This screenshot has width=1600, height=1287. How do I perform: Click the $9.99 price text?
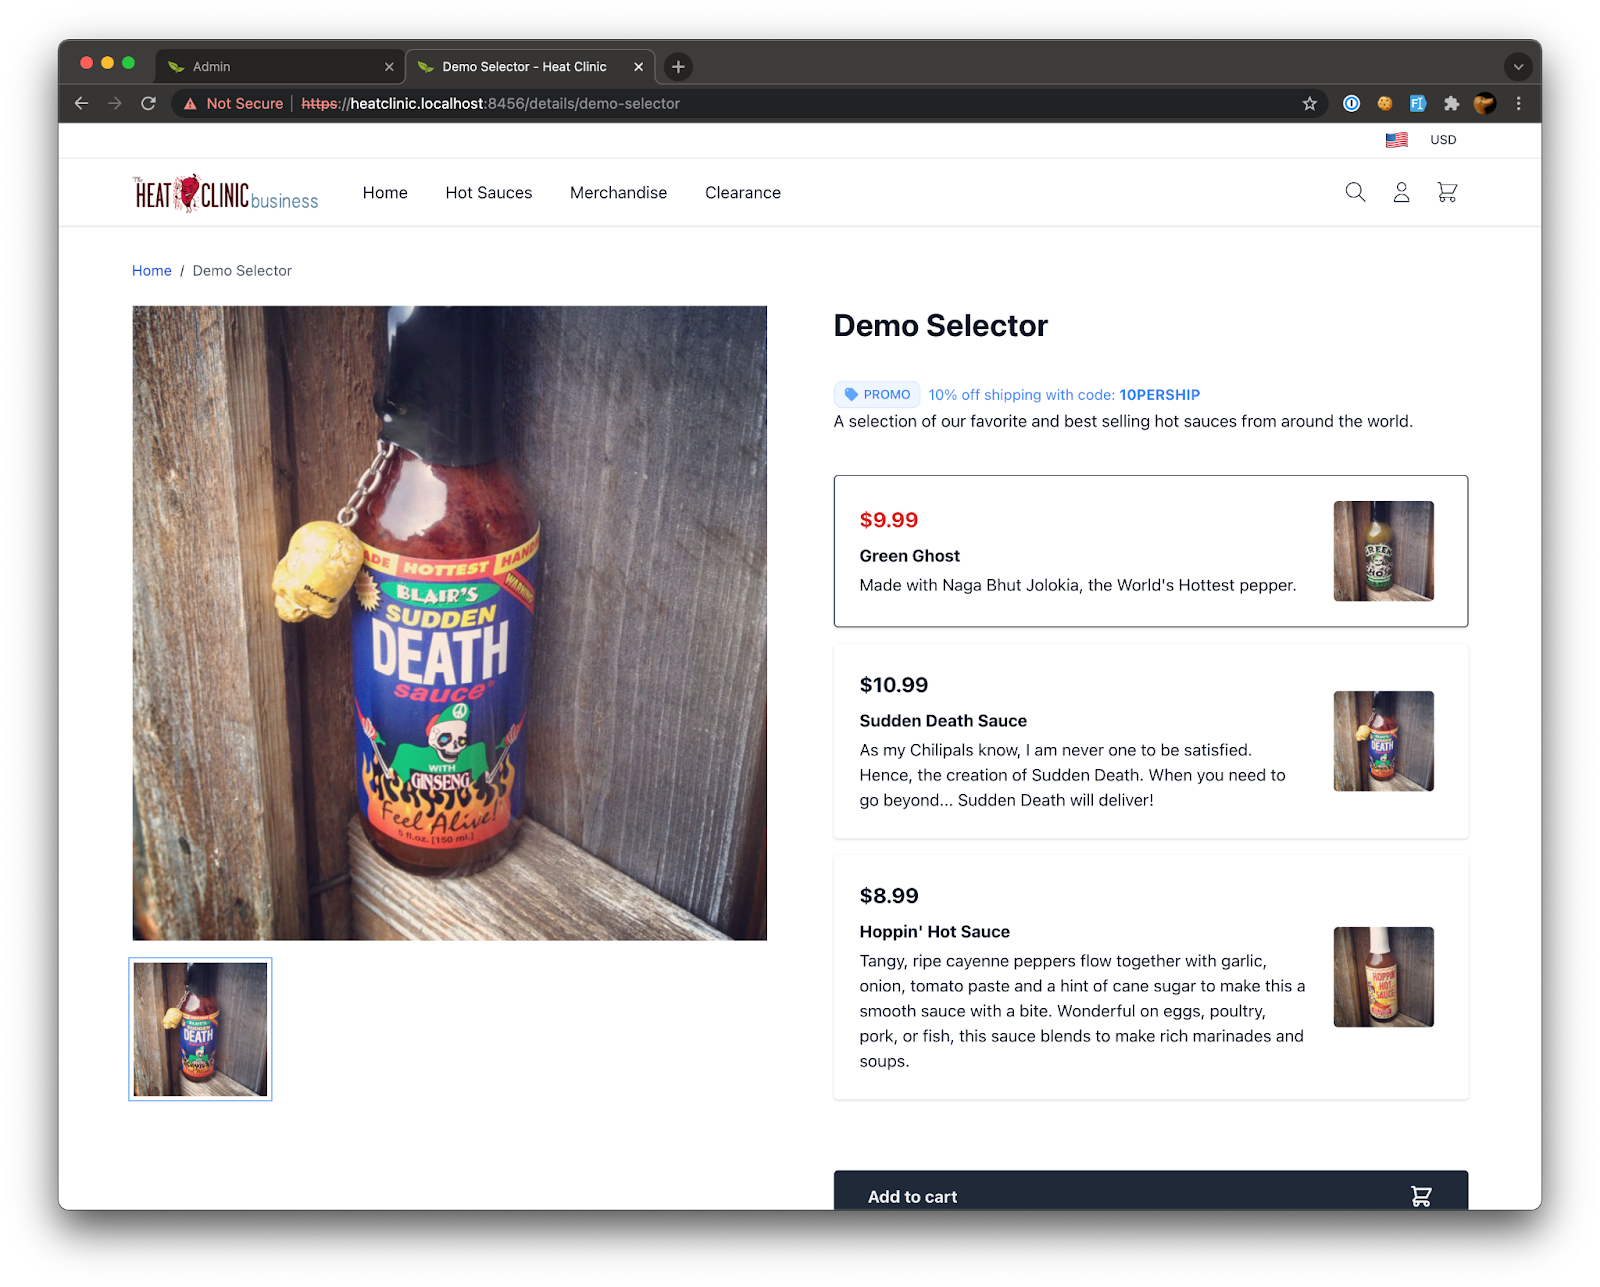[889, 520]
